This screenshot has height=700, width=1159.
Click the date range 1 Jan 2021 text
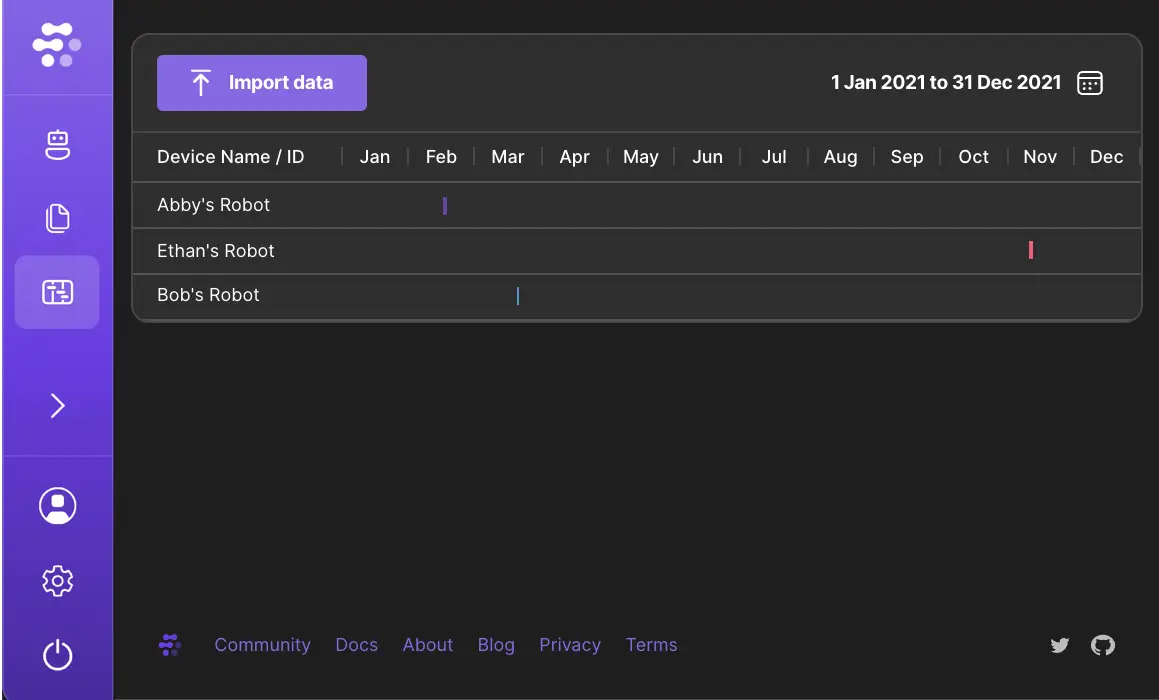coord(945,83)
